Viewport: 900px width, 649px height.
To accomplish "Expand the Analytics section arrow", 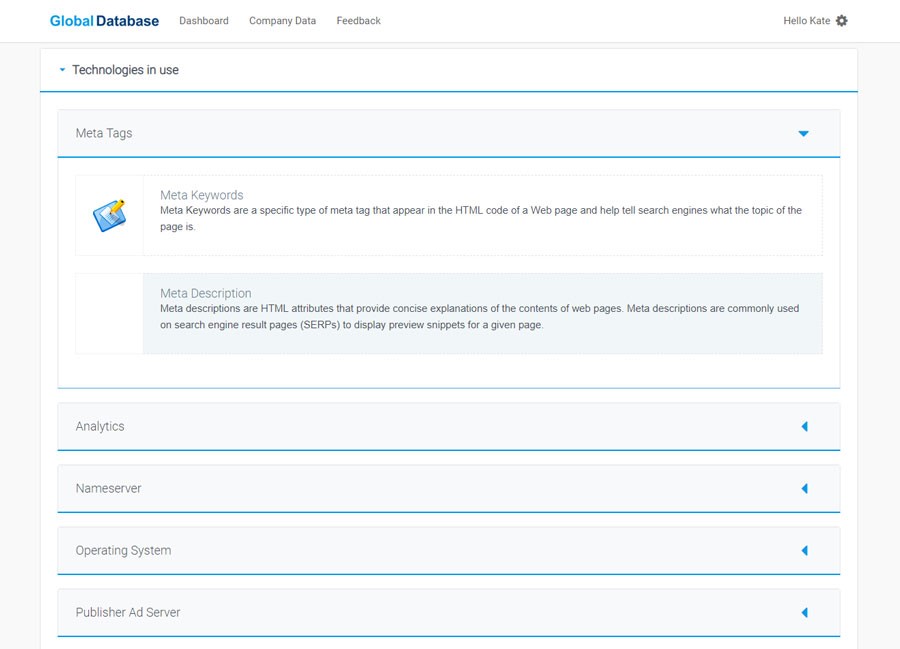I will [805, 426].
